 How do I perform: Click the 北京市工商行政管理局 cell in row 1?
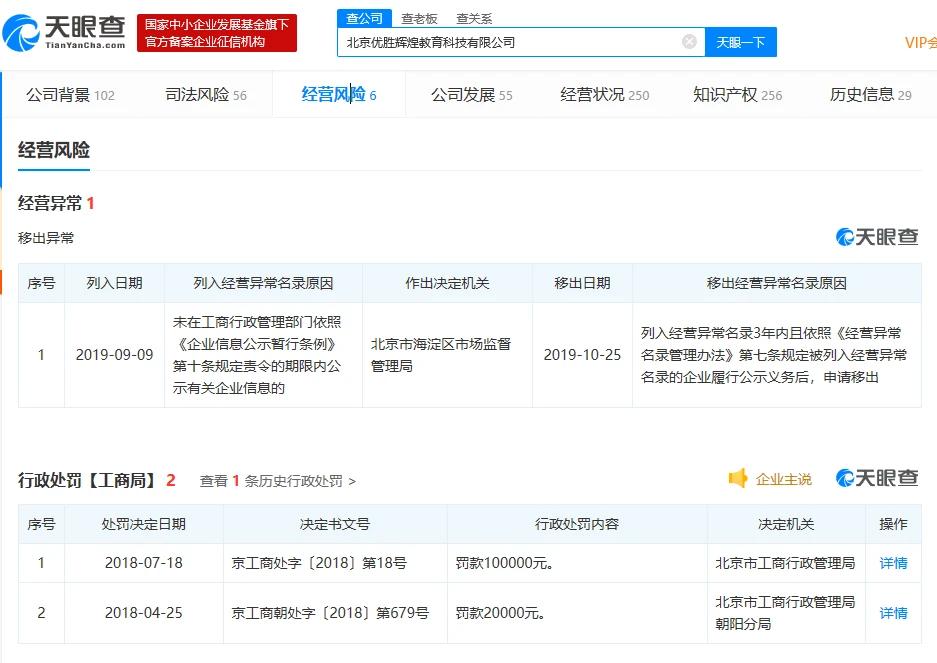coord(785,563)
